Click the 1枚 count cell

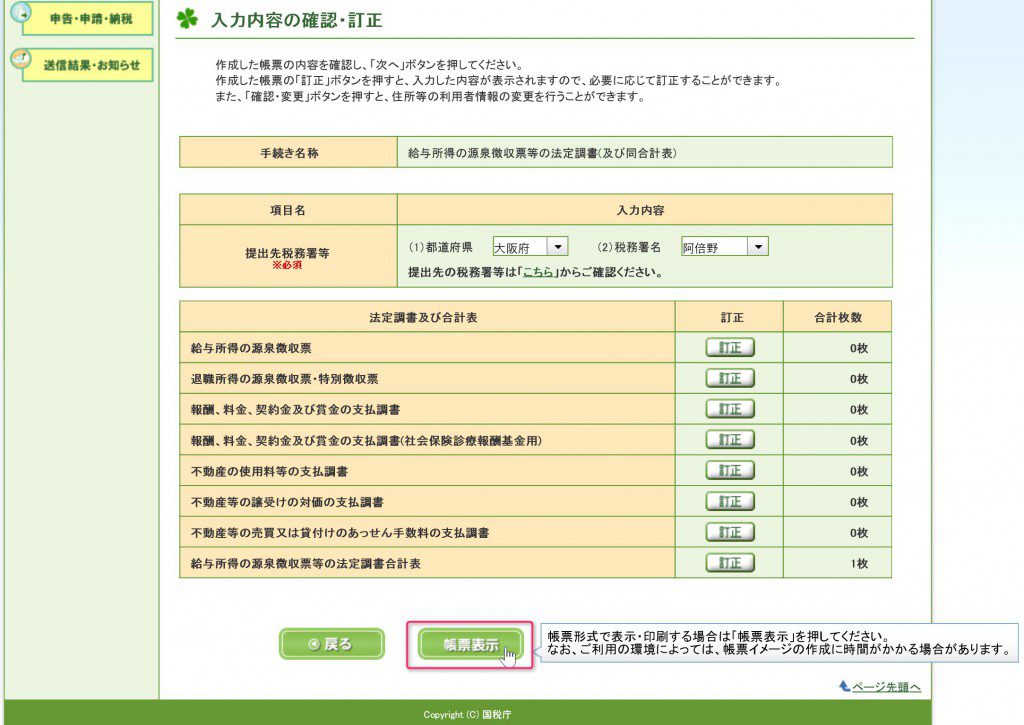(837, 563)
